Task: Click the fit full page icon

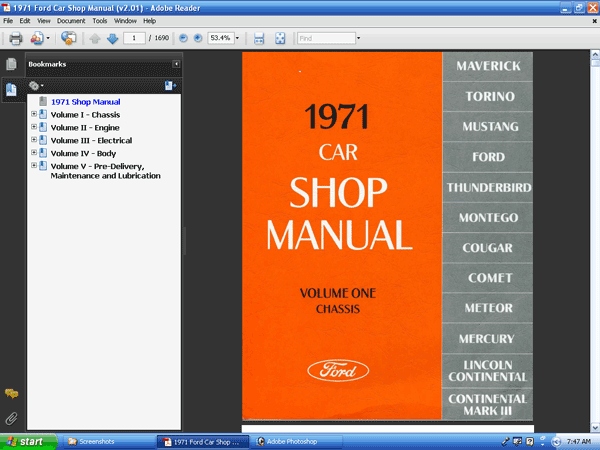Action: click(x=280, y=38)
